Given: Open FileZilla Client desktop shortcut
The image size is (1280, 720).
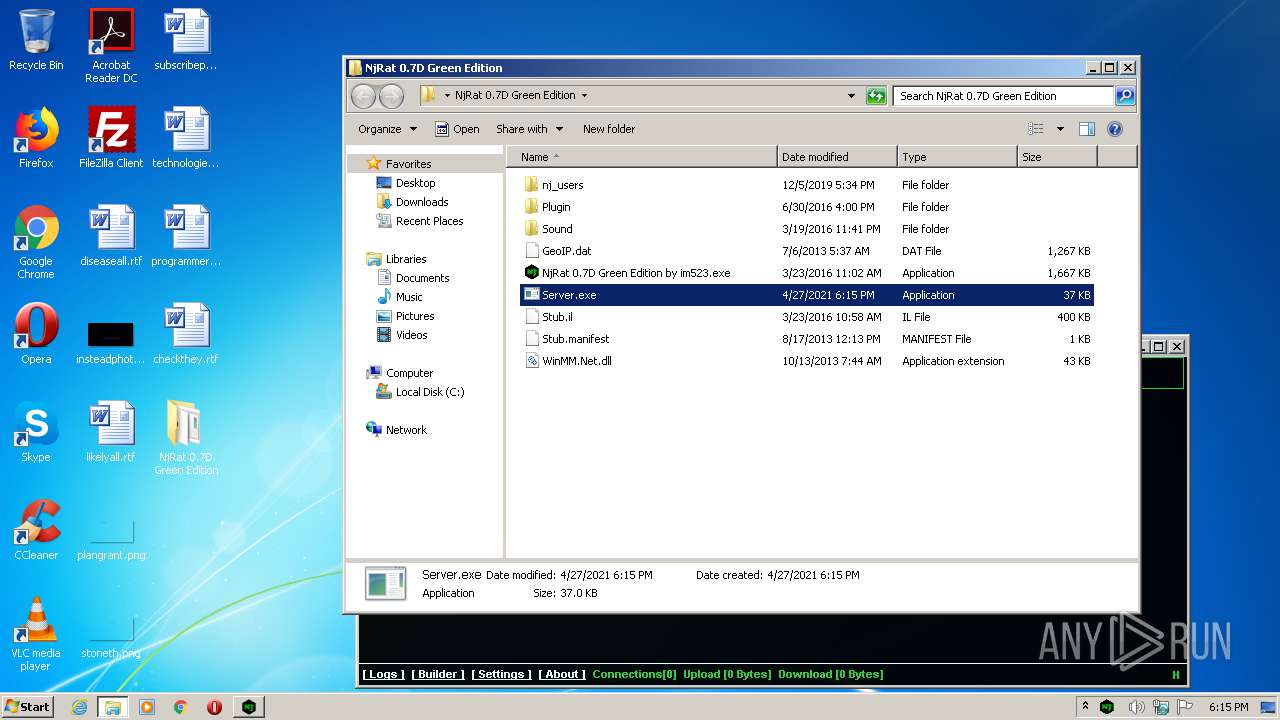Looking at the screenshot, I should tap(111, 138).
